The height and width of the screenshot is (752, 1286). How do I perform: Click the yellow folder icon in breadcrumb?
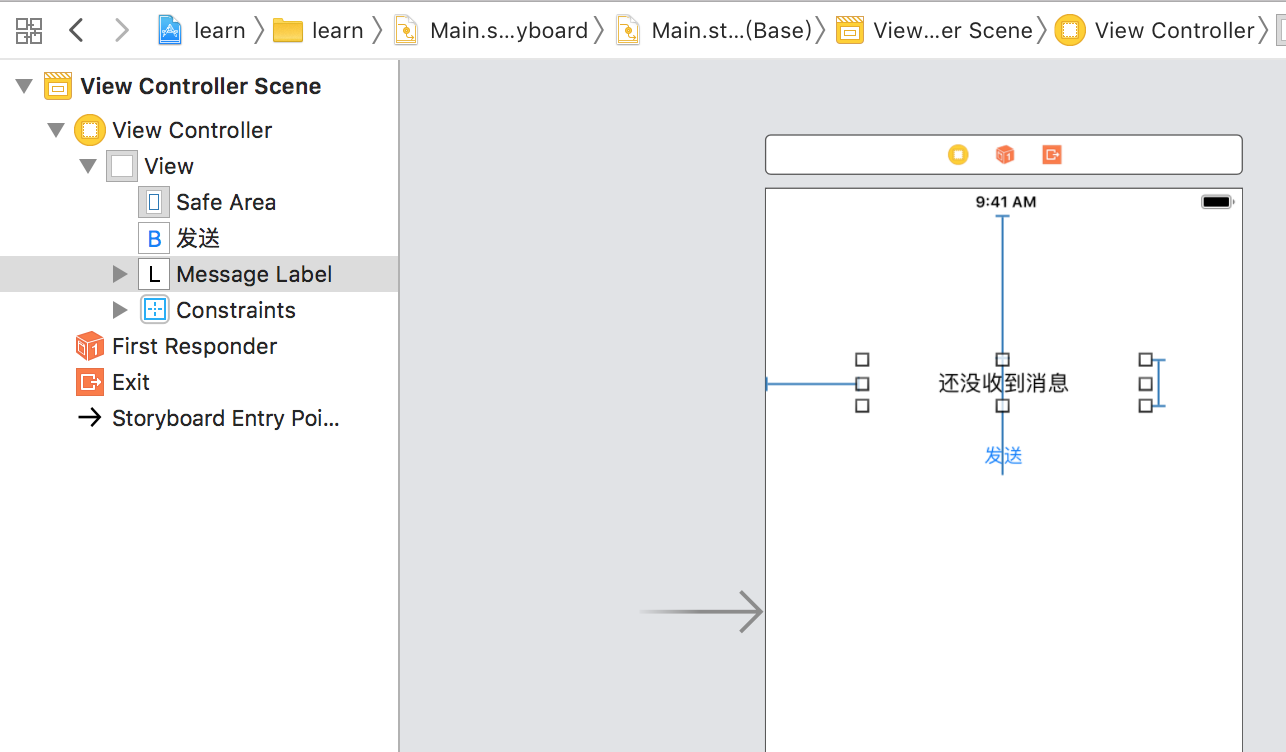click(288, 31)
